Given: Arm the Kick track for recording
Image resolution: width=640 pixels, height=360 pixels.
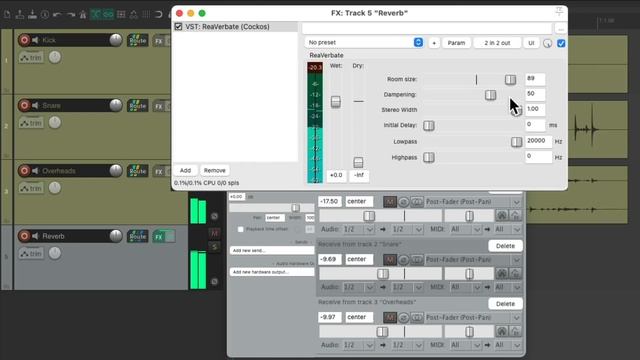Looking at the screenshot, I should 24,40.
